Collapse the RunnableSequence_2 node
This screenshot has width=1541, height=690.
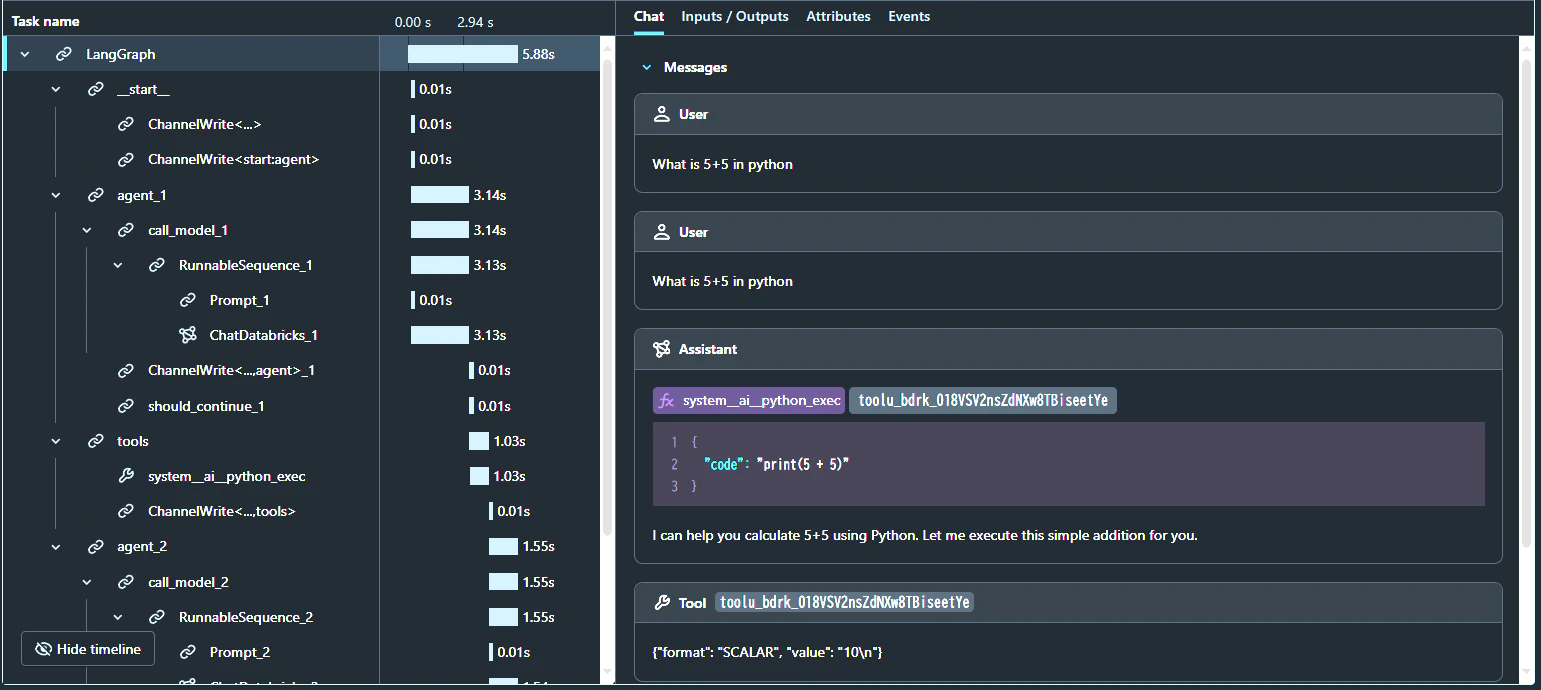[x=118, y=617]
